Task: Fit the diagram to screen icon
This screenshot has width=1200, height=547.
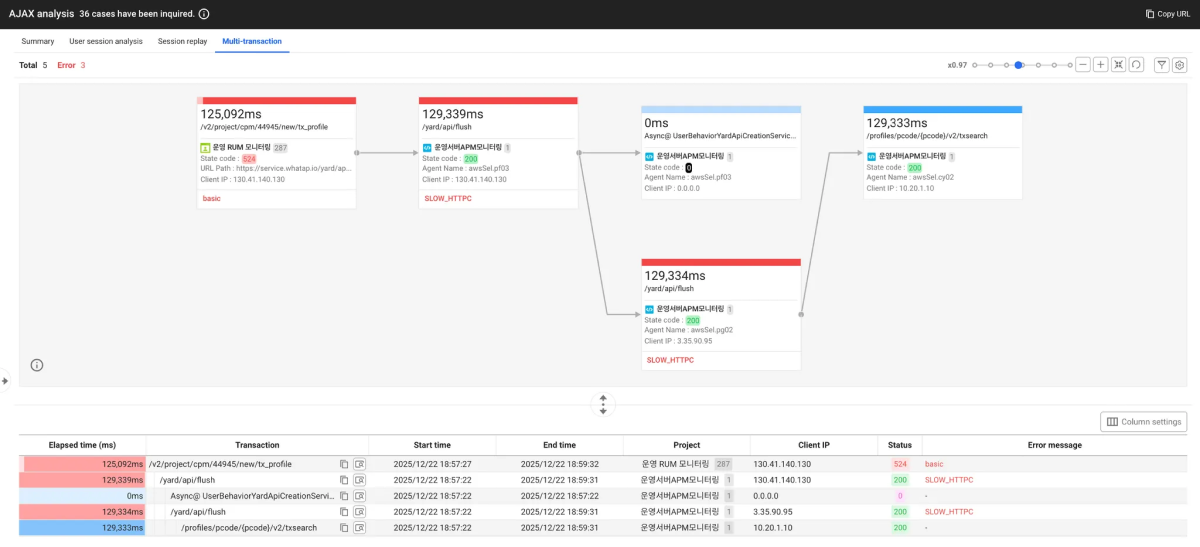Action: (1119, 65)
